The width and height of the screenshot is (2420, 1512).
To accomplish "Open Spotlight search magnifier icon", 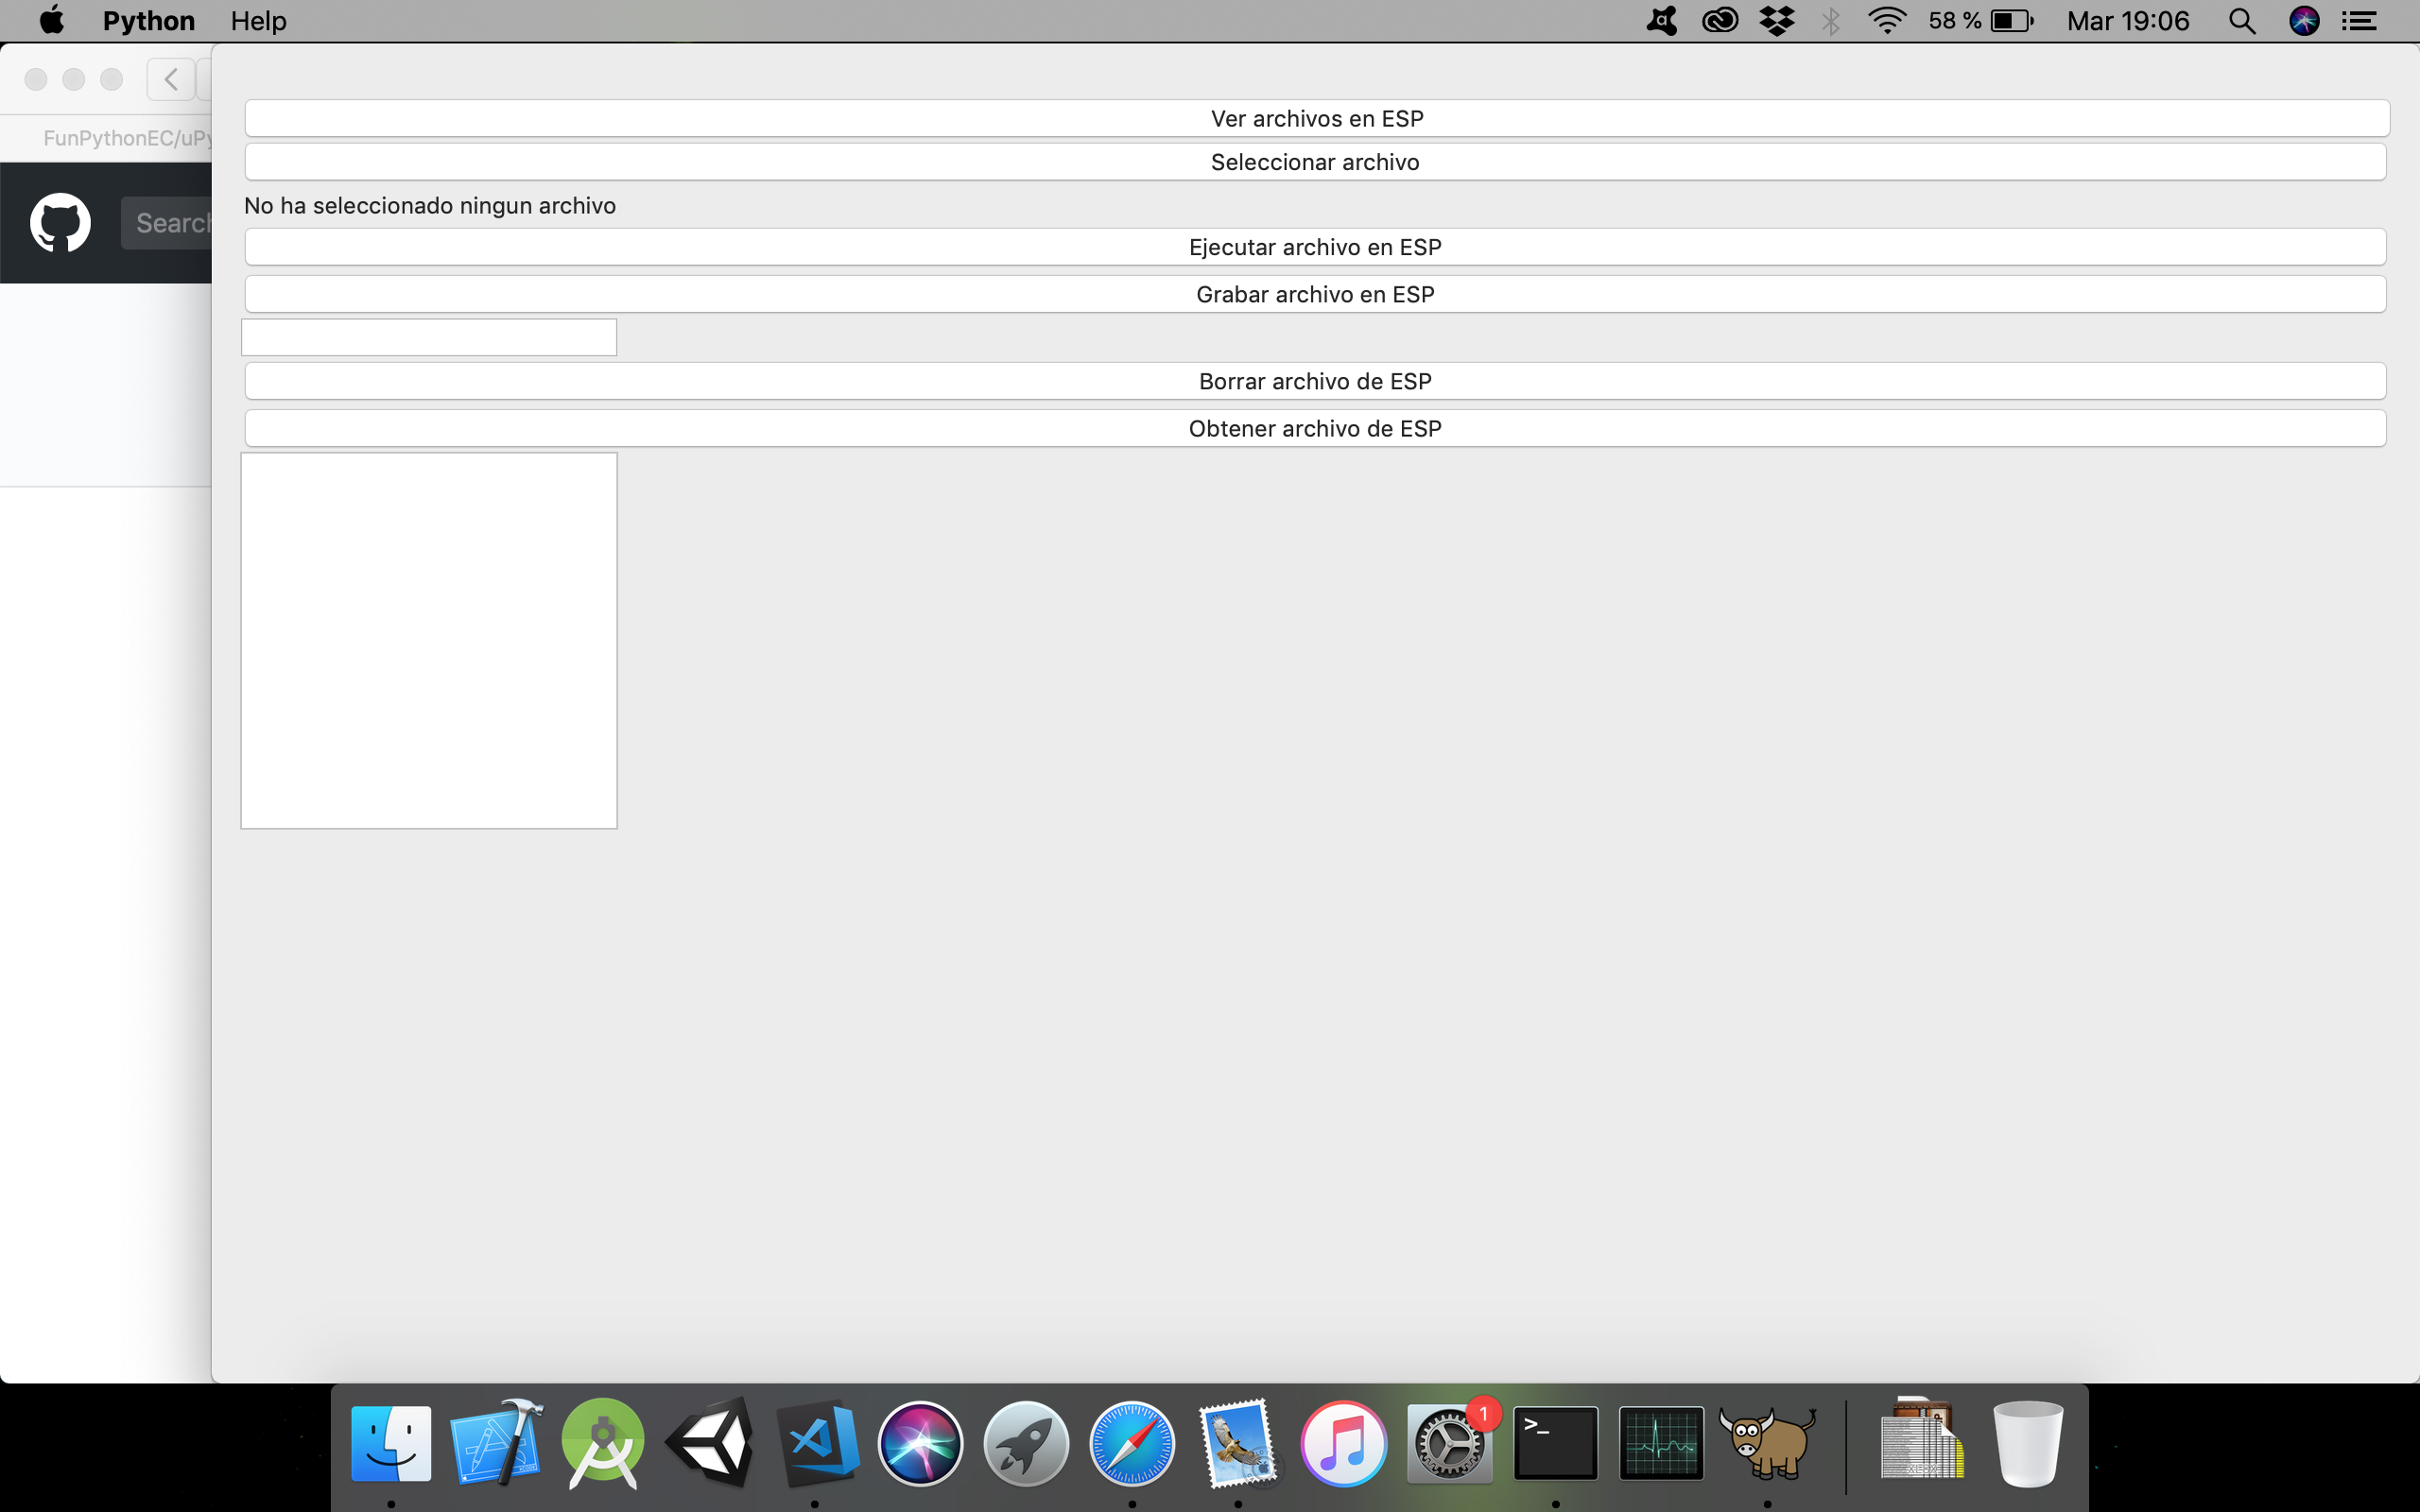I will (2241, 21).
